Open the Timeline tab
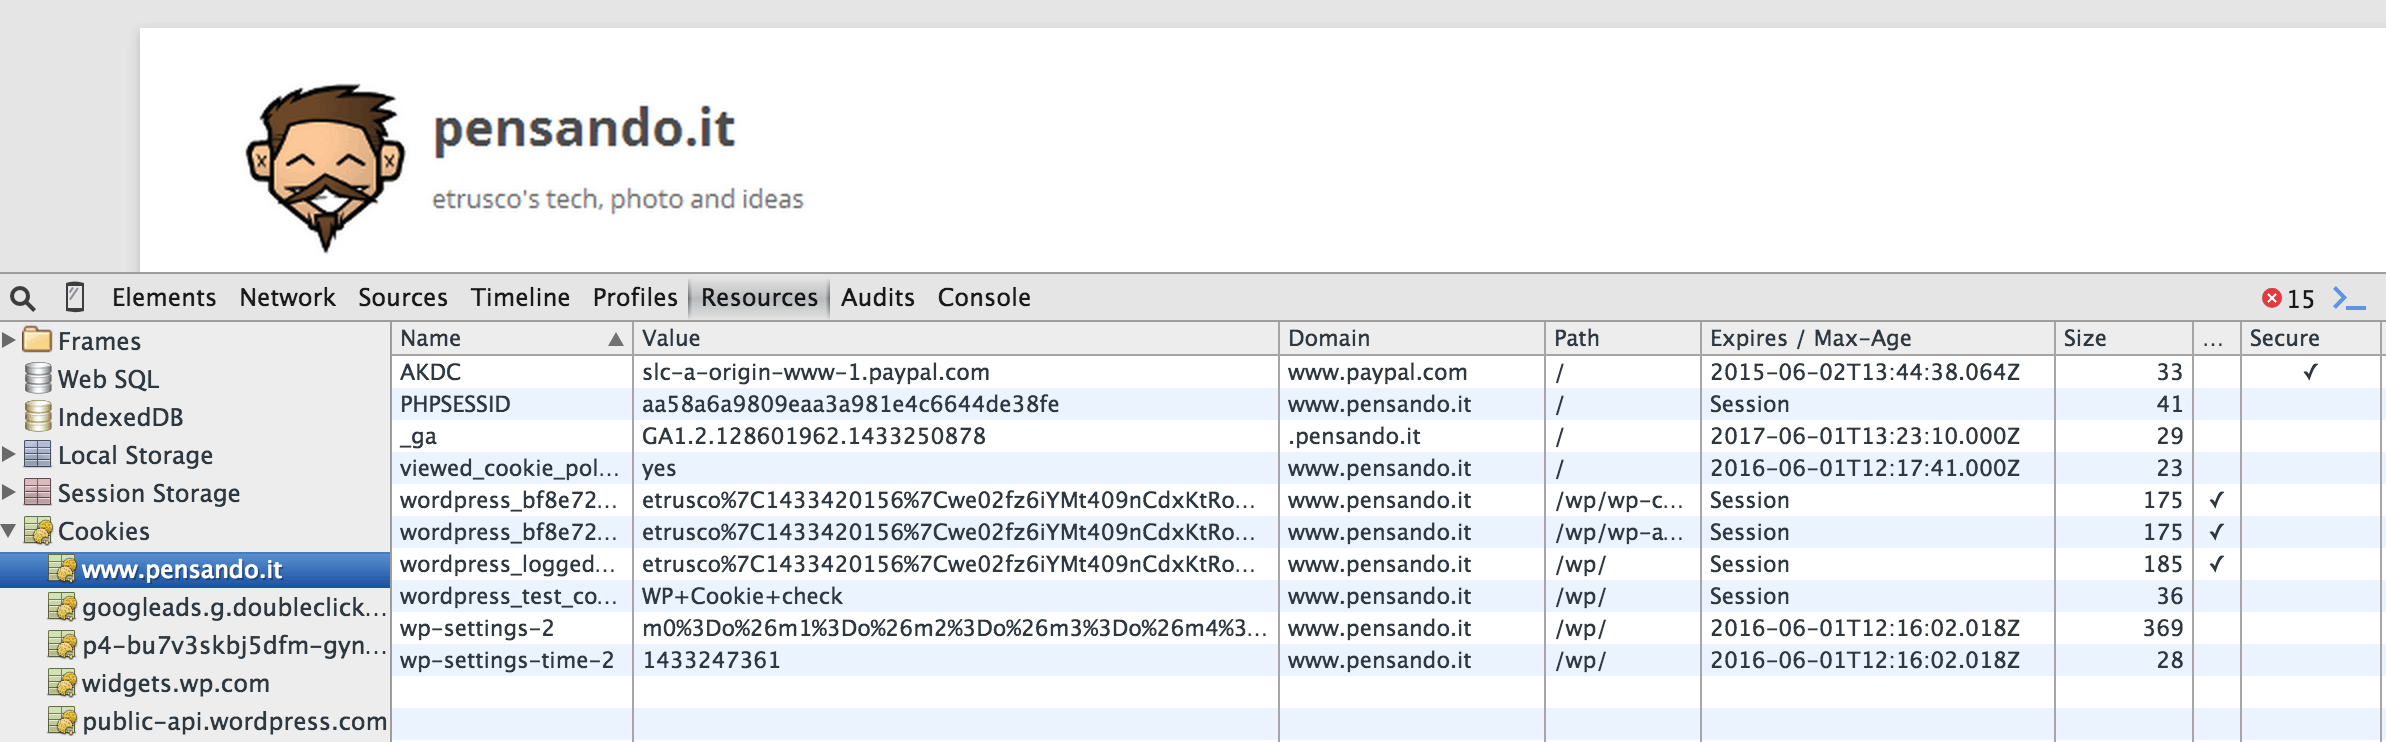 tap(520, 297)
